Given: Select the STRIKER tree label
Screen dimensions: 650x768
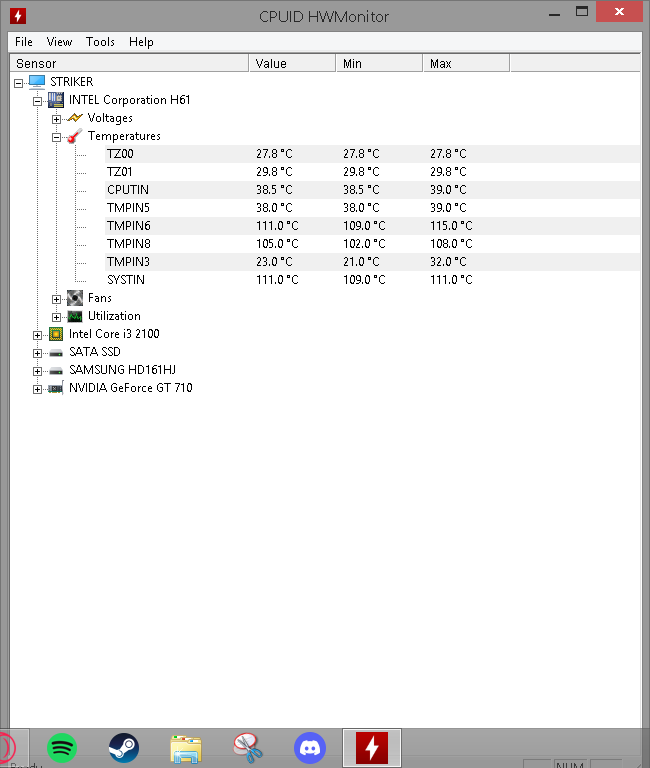Looking at the screenshot, I should click(72, 82).
